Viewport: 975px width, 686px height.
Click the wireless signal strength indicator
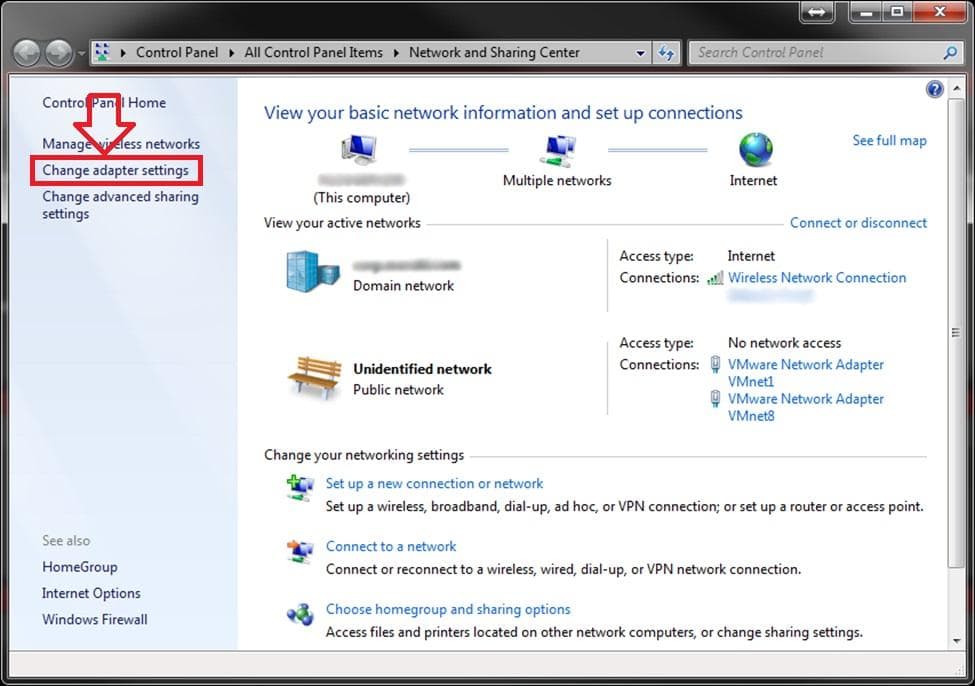pyautogui.click(x=718, y=278)
